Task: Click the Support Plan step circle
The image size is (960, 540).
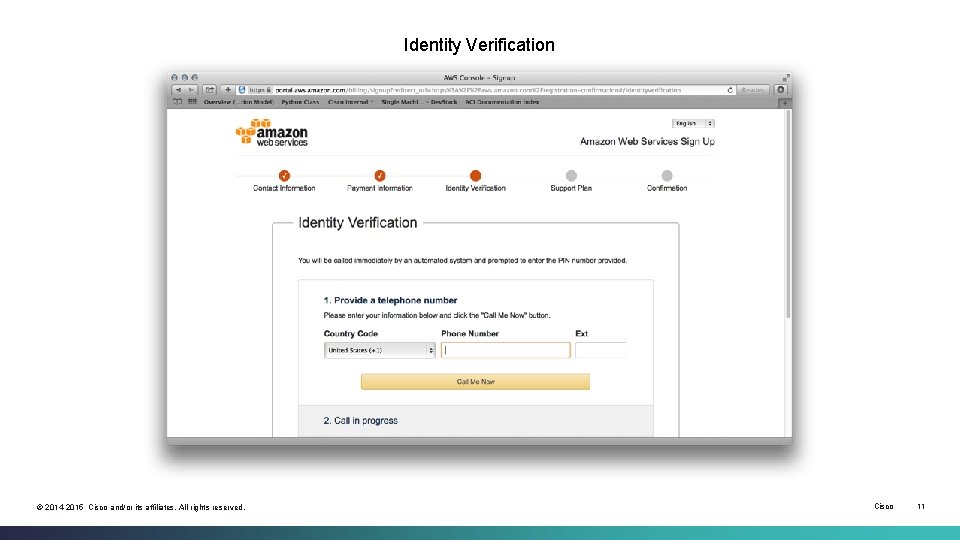Action: 571,176
